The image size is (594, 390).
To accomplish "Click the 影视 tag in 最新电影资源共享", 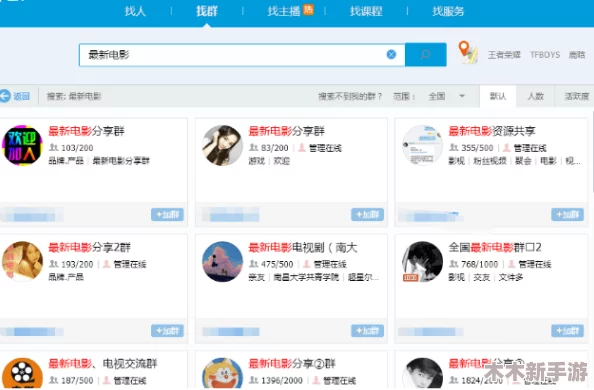I will (x=456, y=161).
